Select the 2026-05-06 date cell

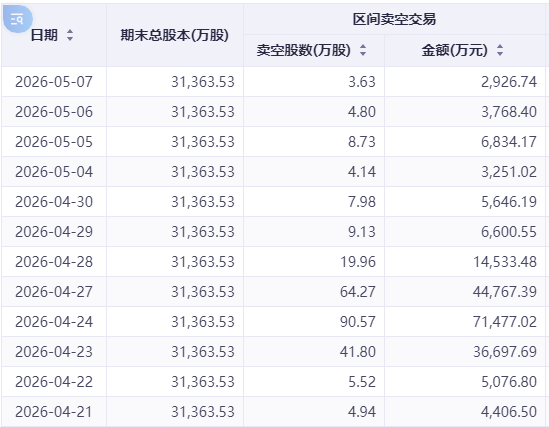[54, 112]
